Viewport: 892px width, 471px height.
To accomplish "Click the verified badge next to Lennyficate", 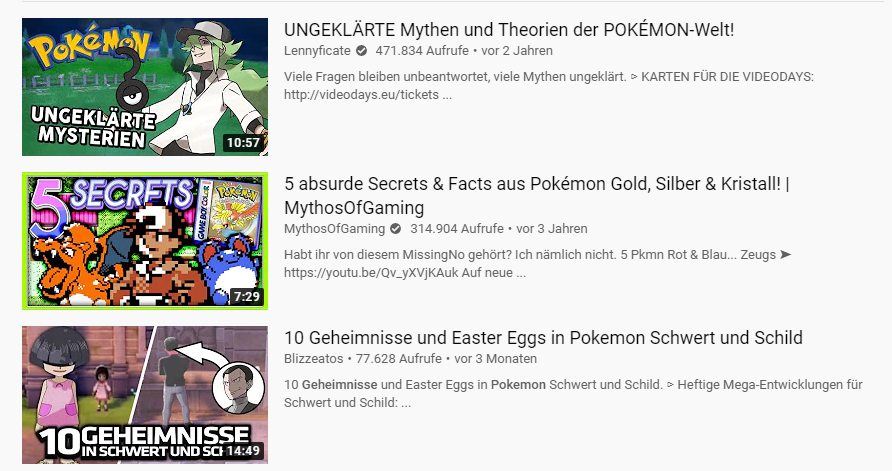I will [361, 51].
